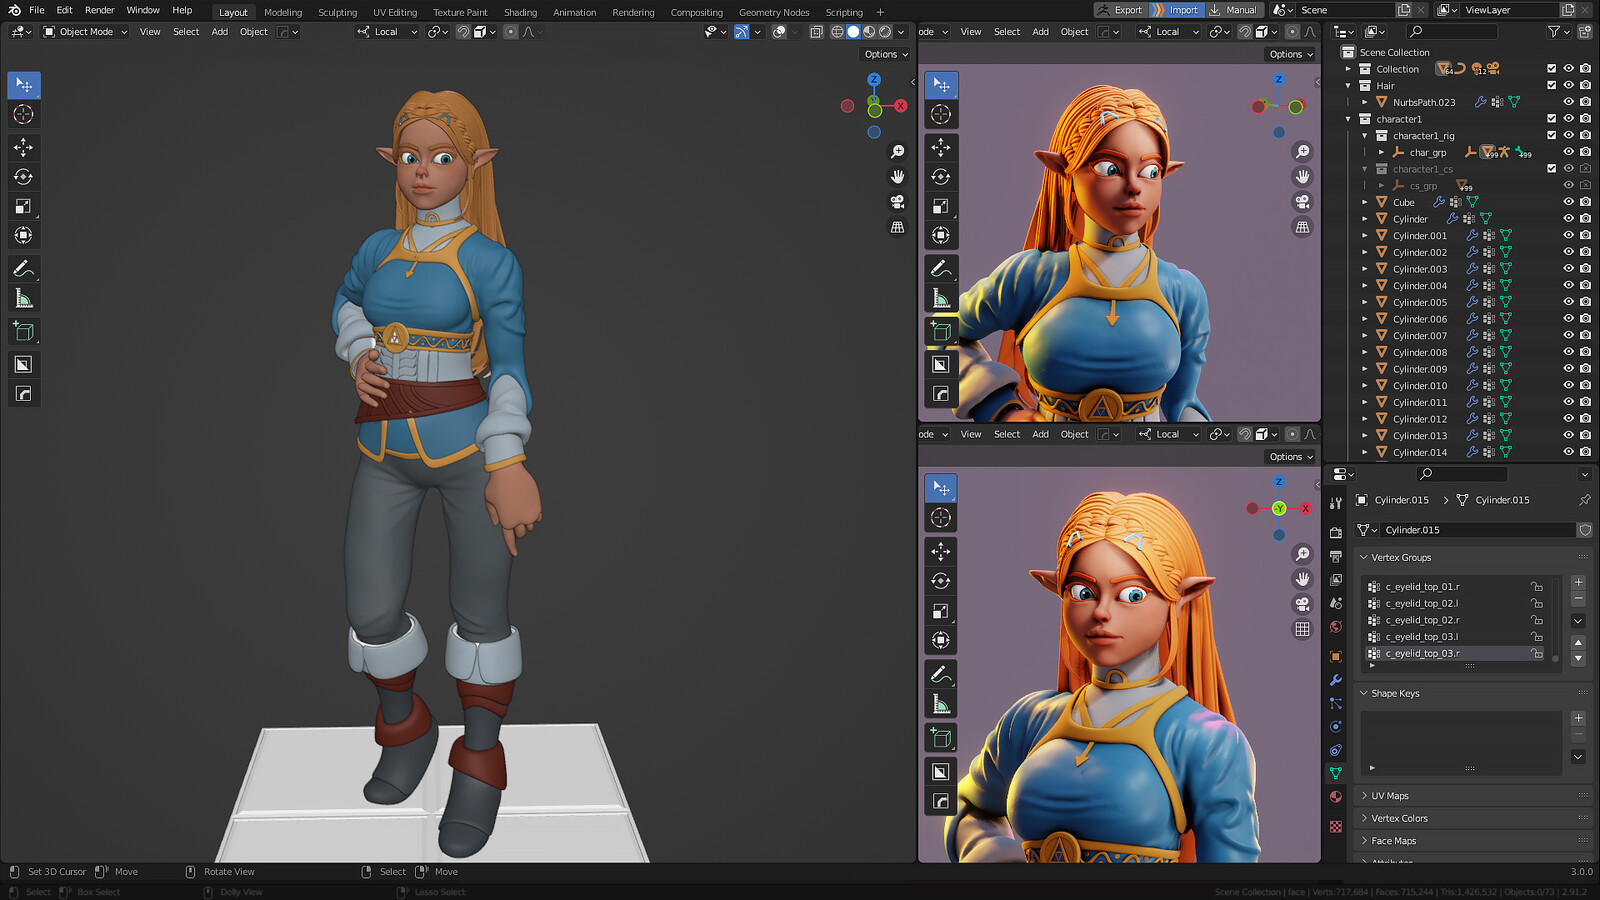Open the Texture properties checker tab
The height and width of the screenshot is (900, 1600).
point(1336,827)
